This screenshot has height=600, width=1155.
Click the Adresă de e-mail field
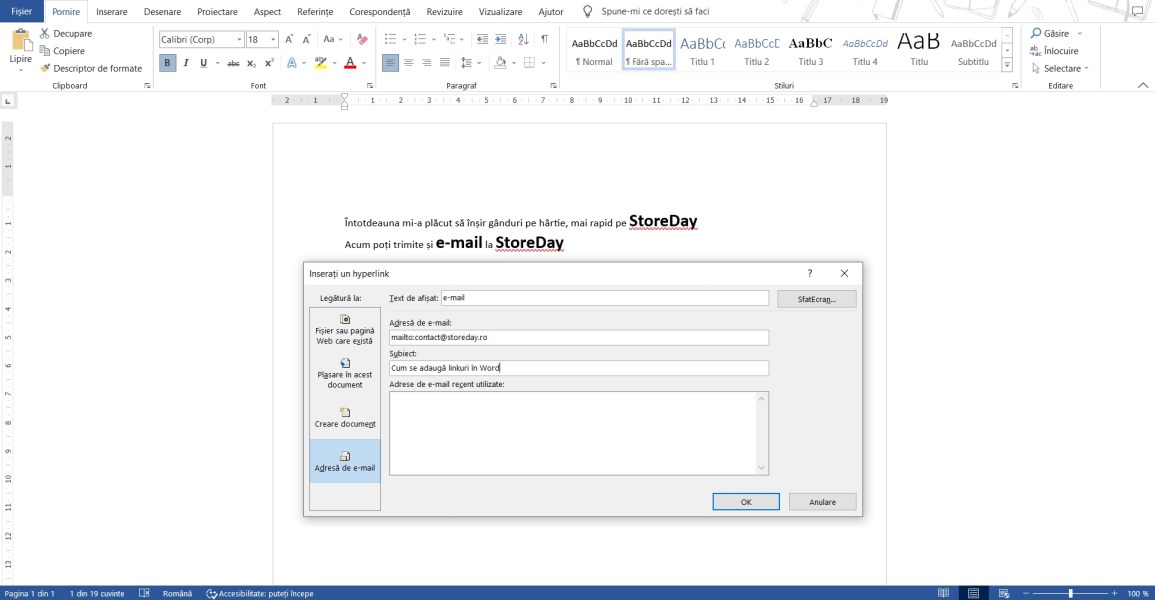pyautogui.click(x=578, y=337)
